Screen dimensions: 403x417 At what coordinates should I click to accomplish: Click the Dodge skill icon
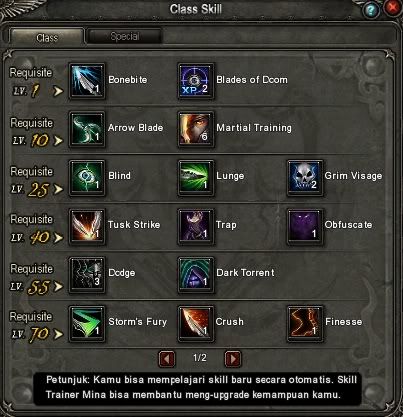click(87, 275)
